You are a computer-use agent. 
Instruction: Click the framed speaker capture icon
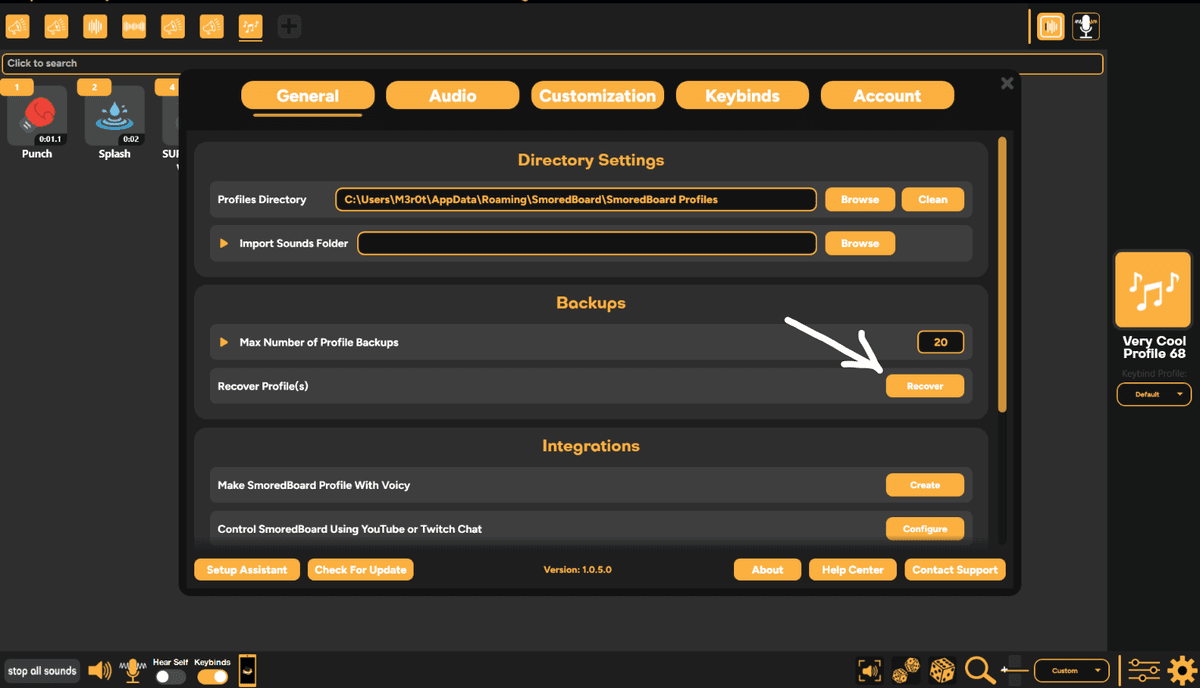[870, 671]
